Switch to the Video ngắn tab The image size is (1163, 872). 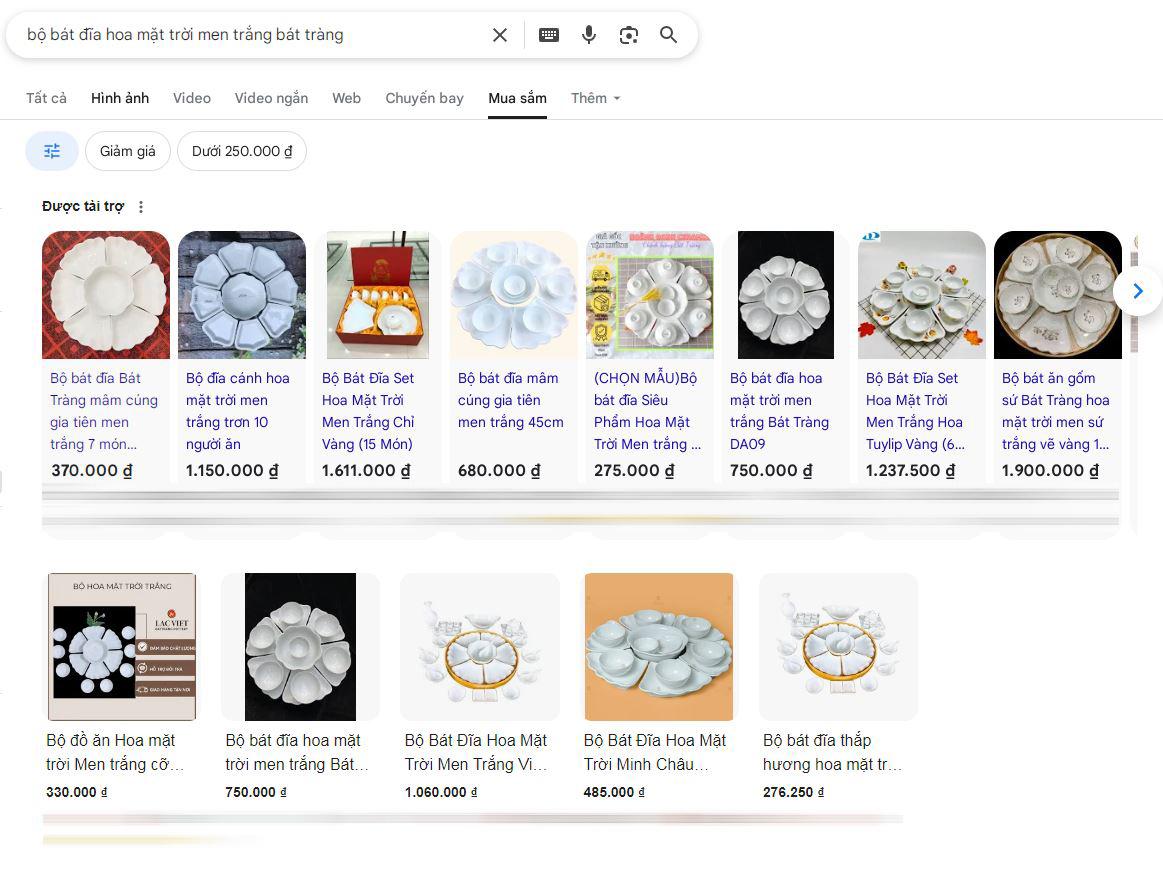[271, 98]
